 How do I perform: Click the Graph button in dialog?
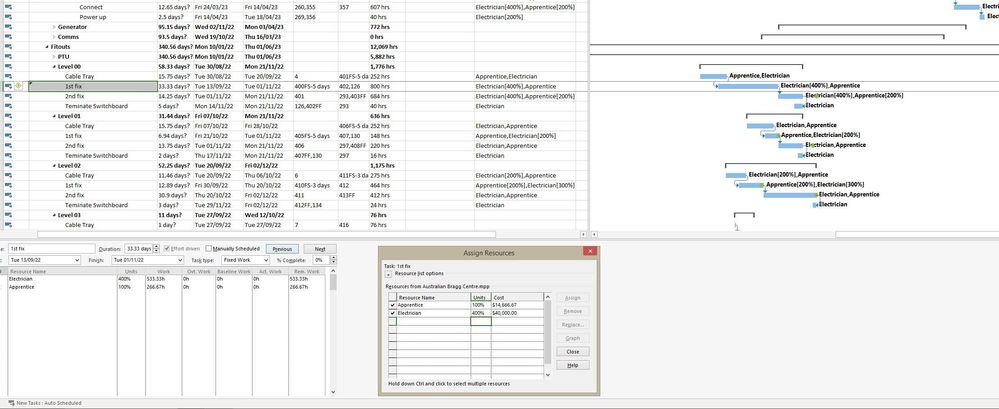[x=573, y=338]
